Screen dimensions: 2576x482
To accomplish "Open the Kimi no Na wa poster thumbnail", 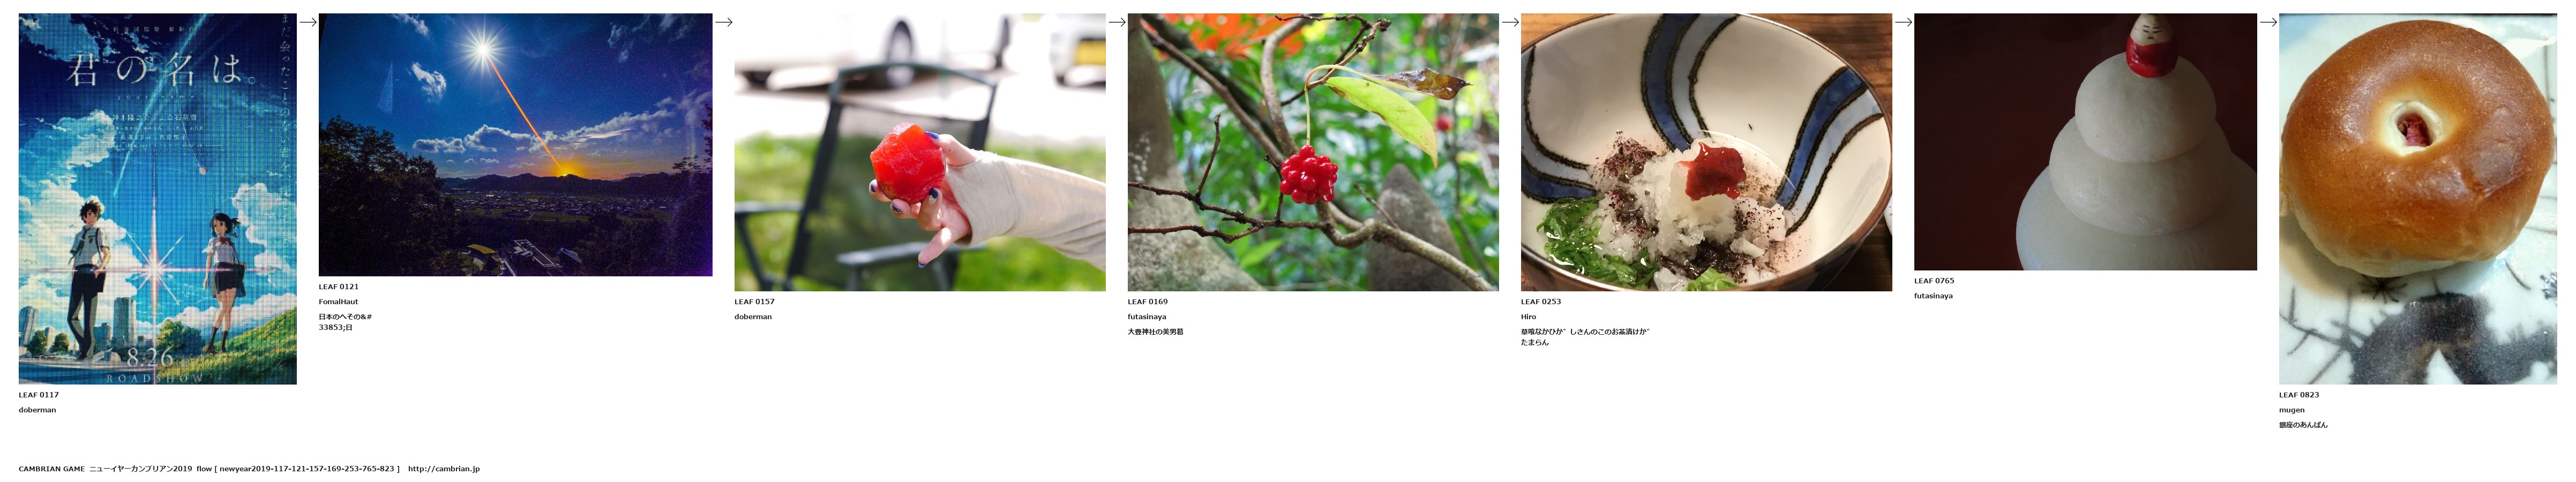I will [157, 199].
